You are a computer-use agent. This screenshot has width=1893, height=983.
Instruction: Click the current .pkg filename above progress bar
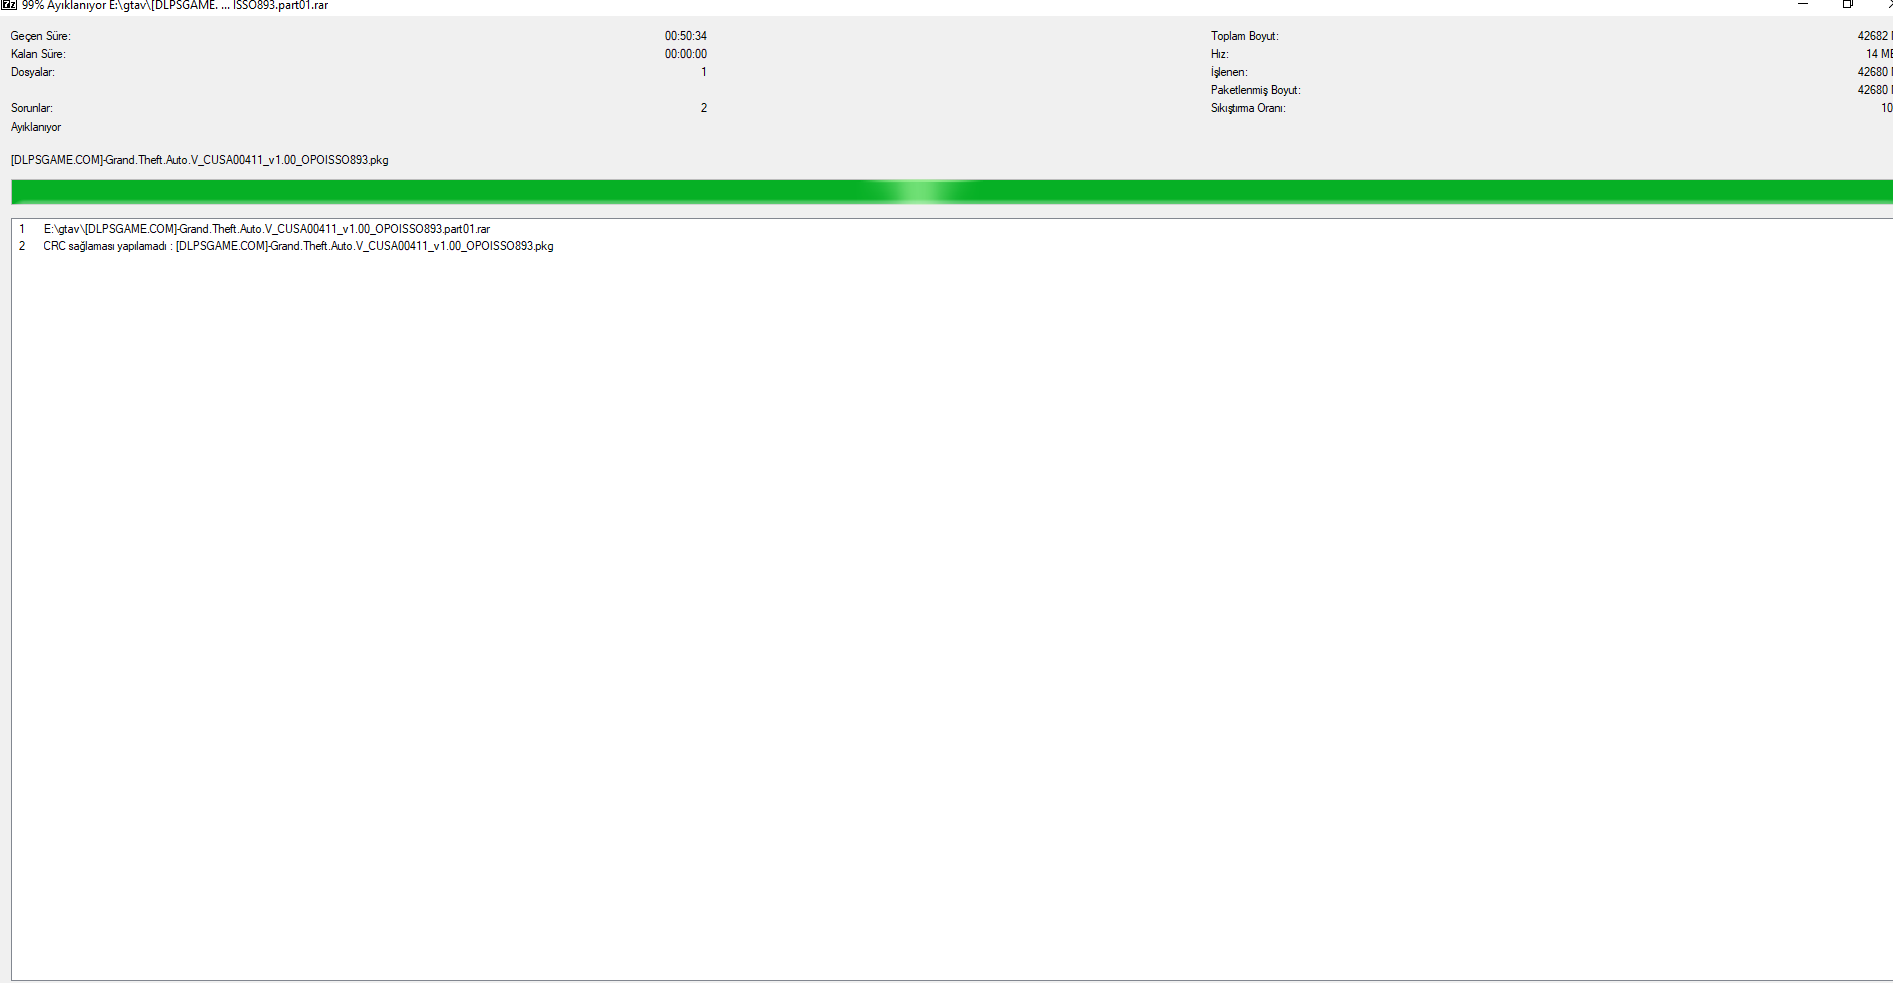click(x=199, y=160)
